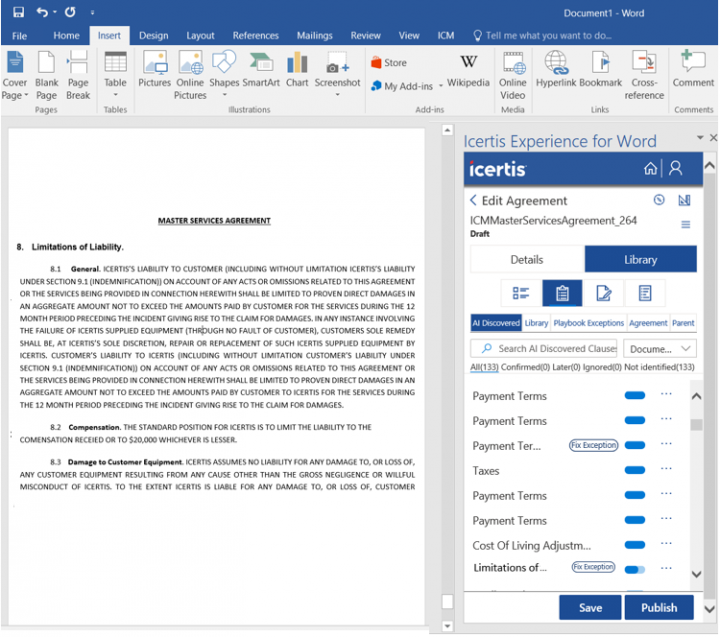The width and height of the screenshot is (720, 637).
Task: Expand the My Add-ins dropdown
Action: click(x=441, y=86)
